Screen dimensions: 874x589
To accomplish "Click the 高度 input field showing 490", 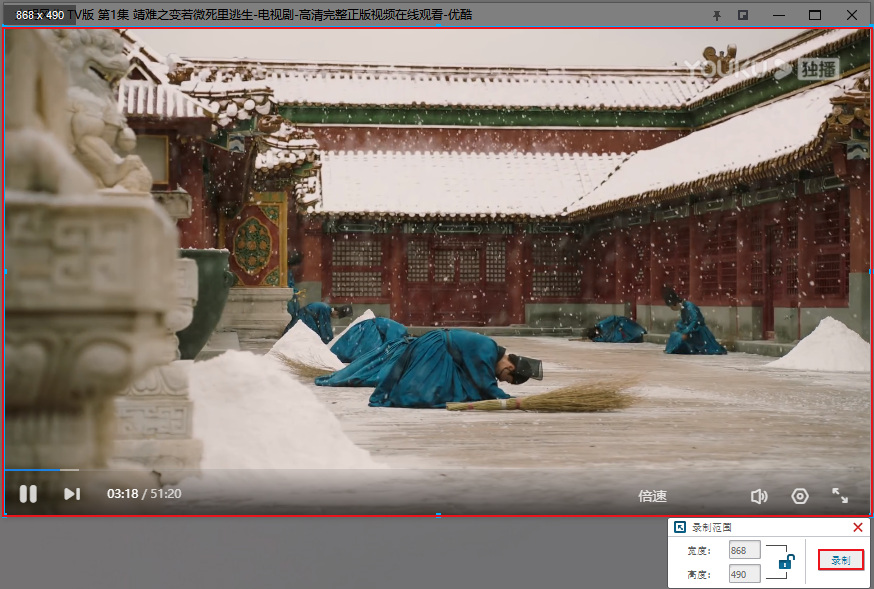I will tap(745, 574).
